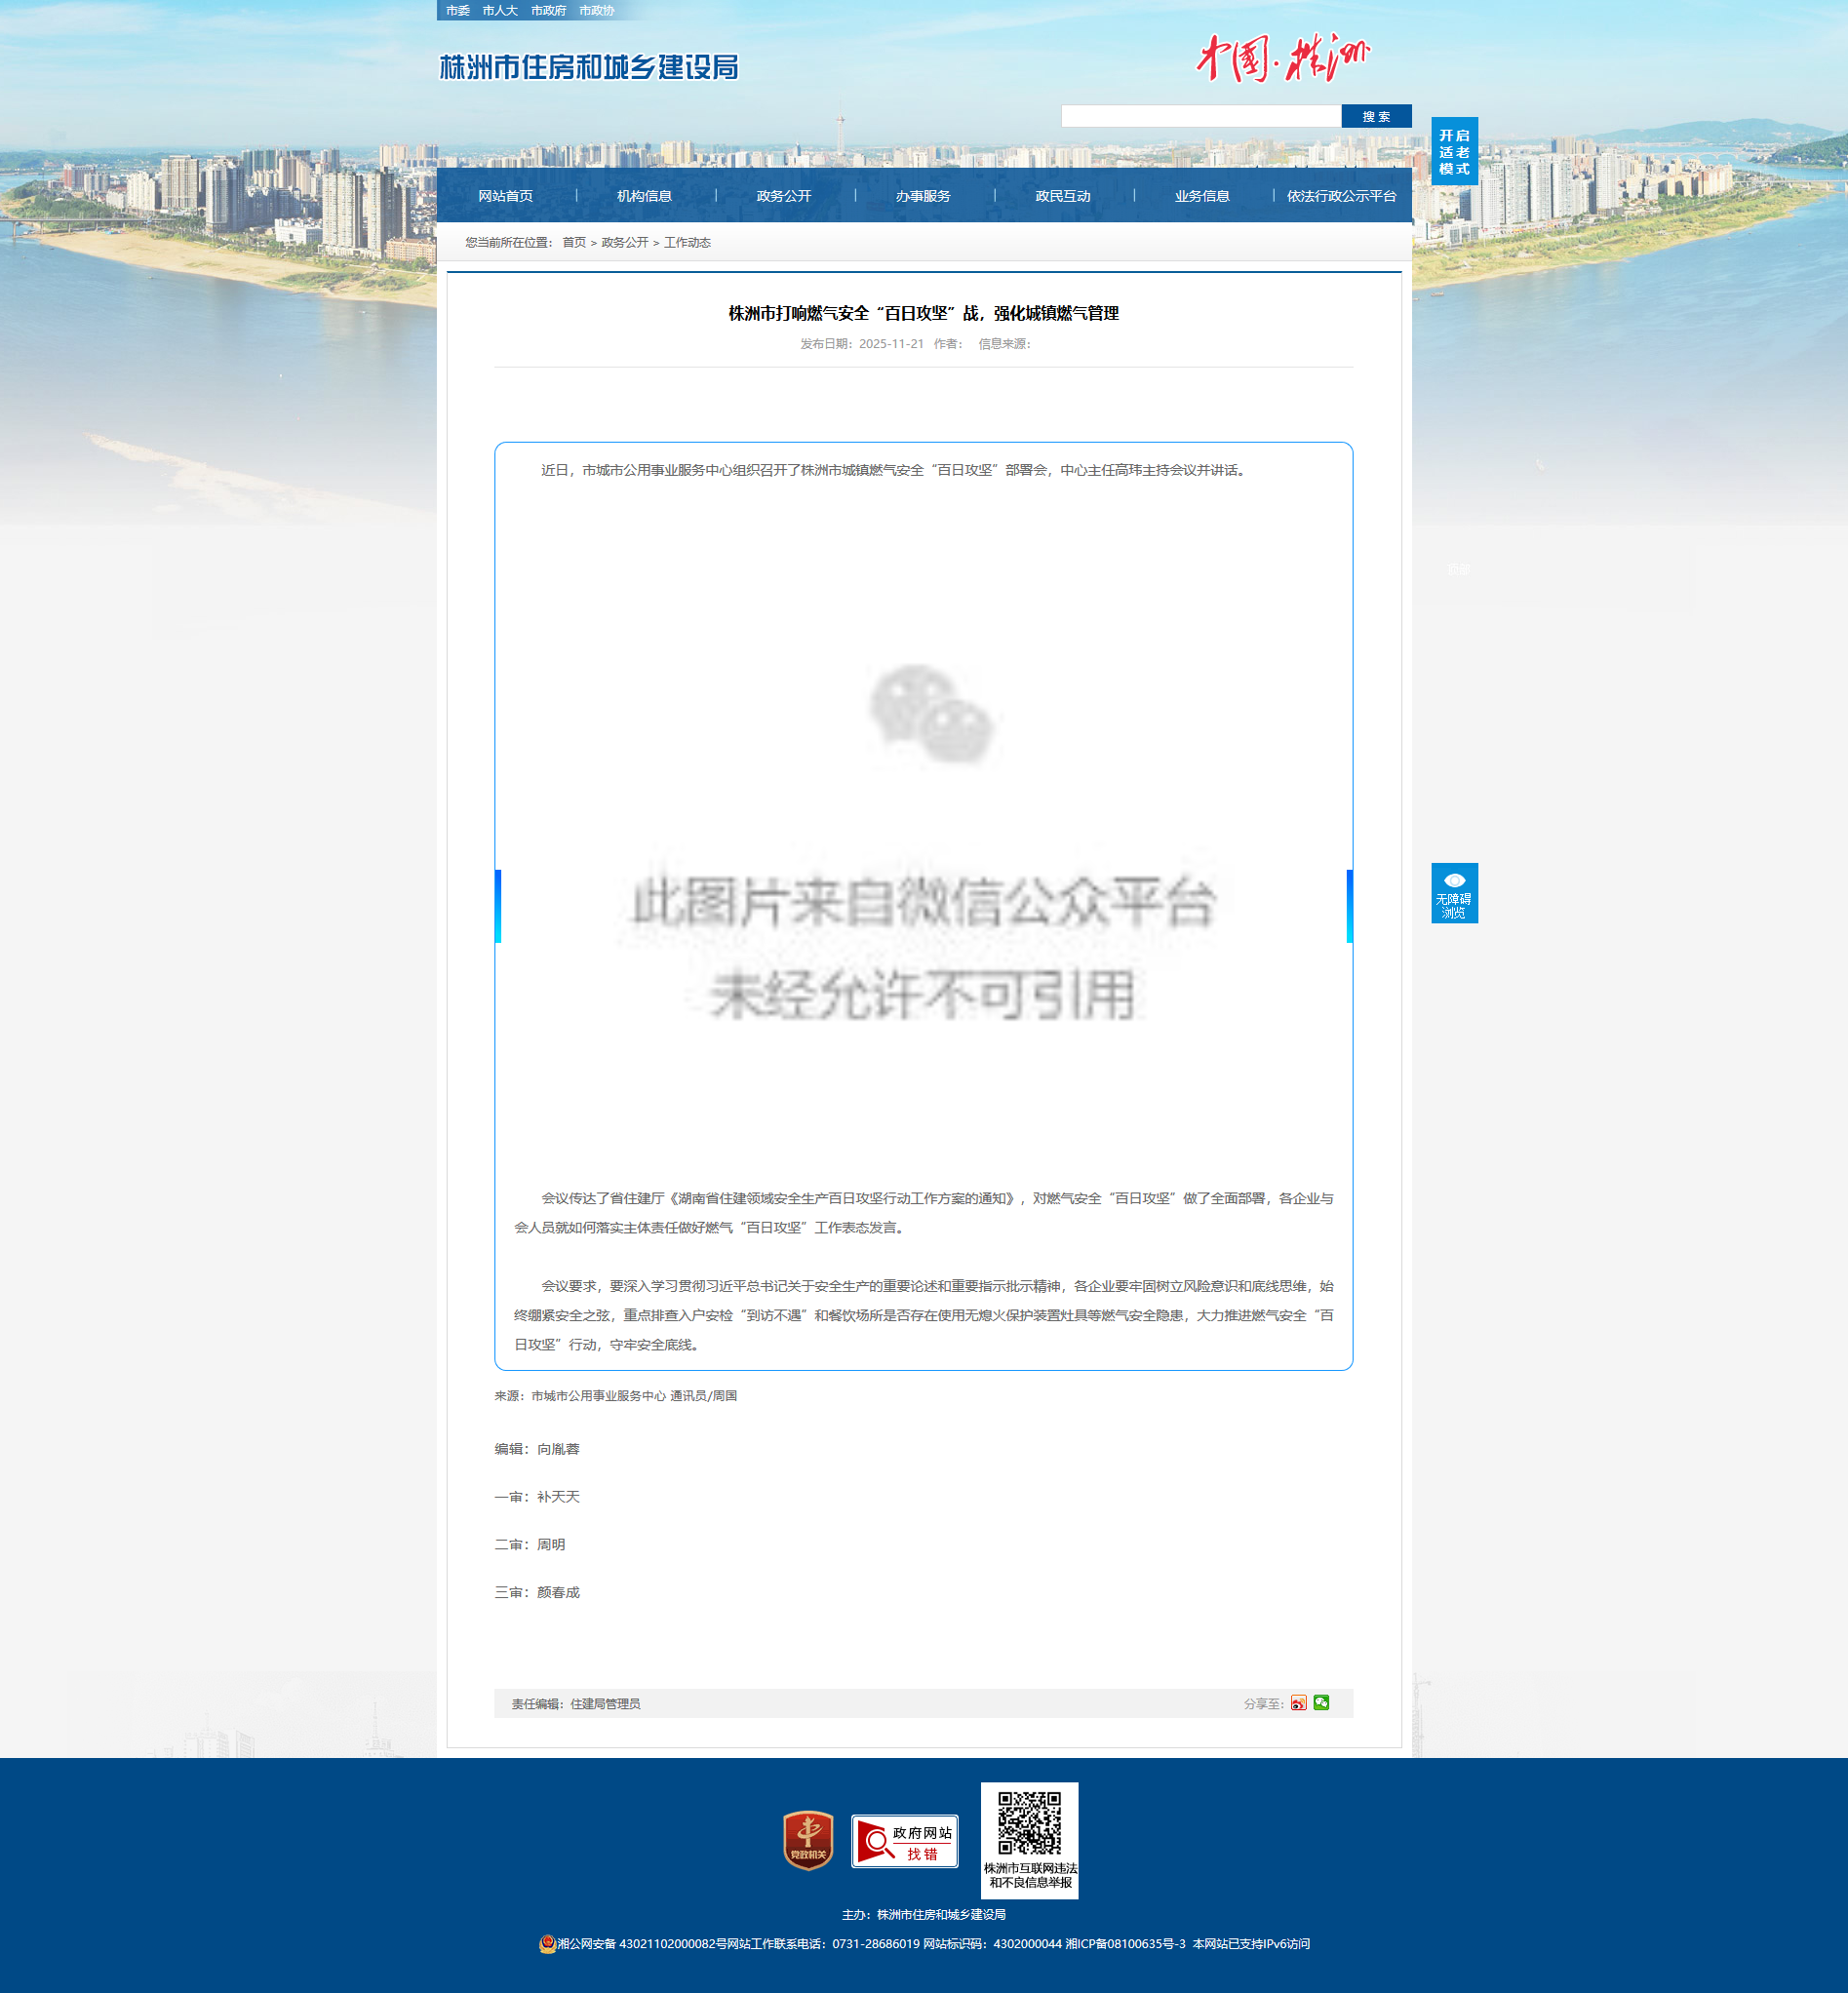
Task: Click the Zhuzhou illegal-information report QR code
Action: coord(1029,1823)
